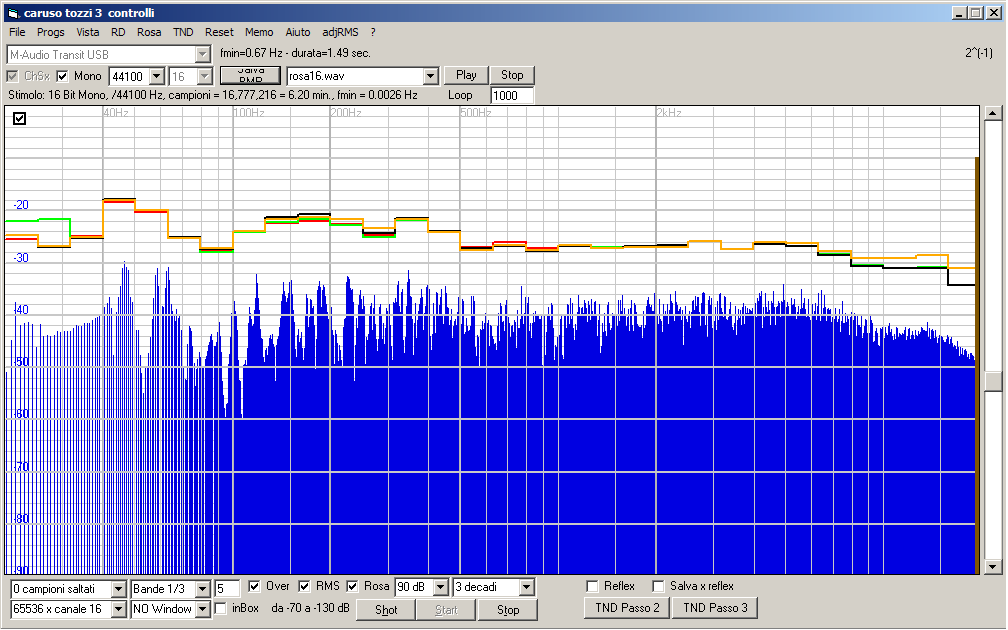Screen dimensions: 1008x630
Task: Expand the 16 bit depth dropdown
Action: tap(204, 76)
